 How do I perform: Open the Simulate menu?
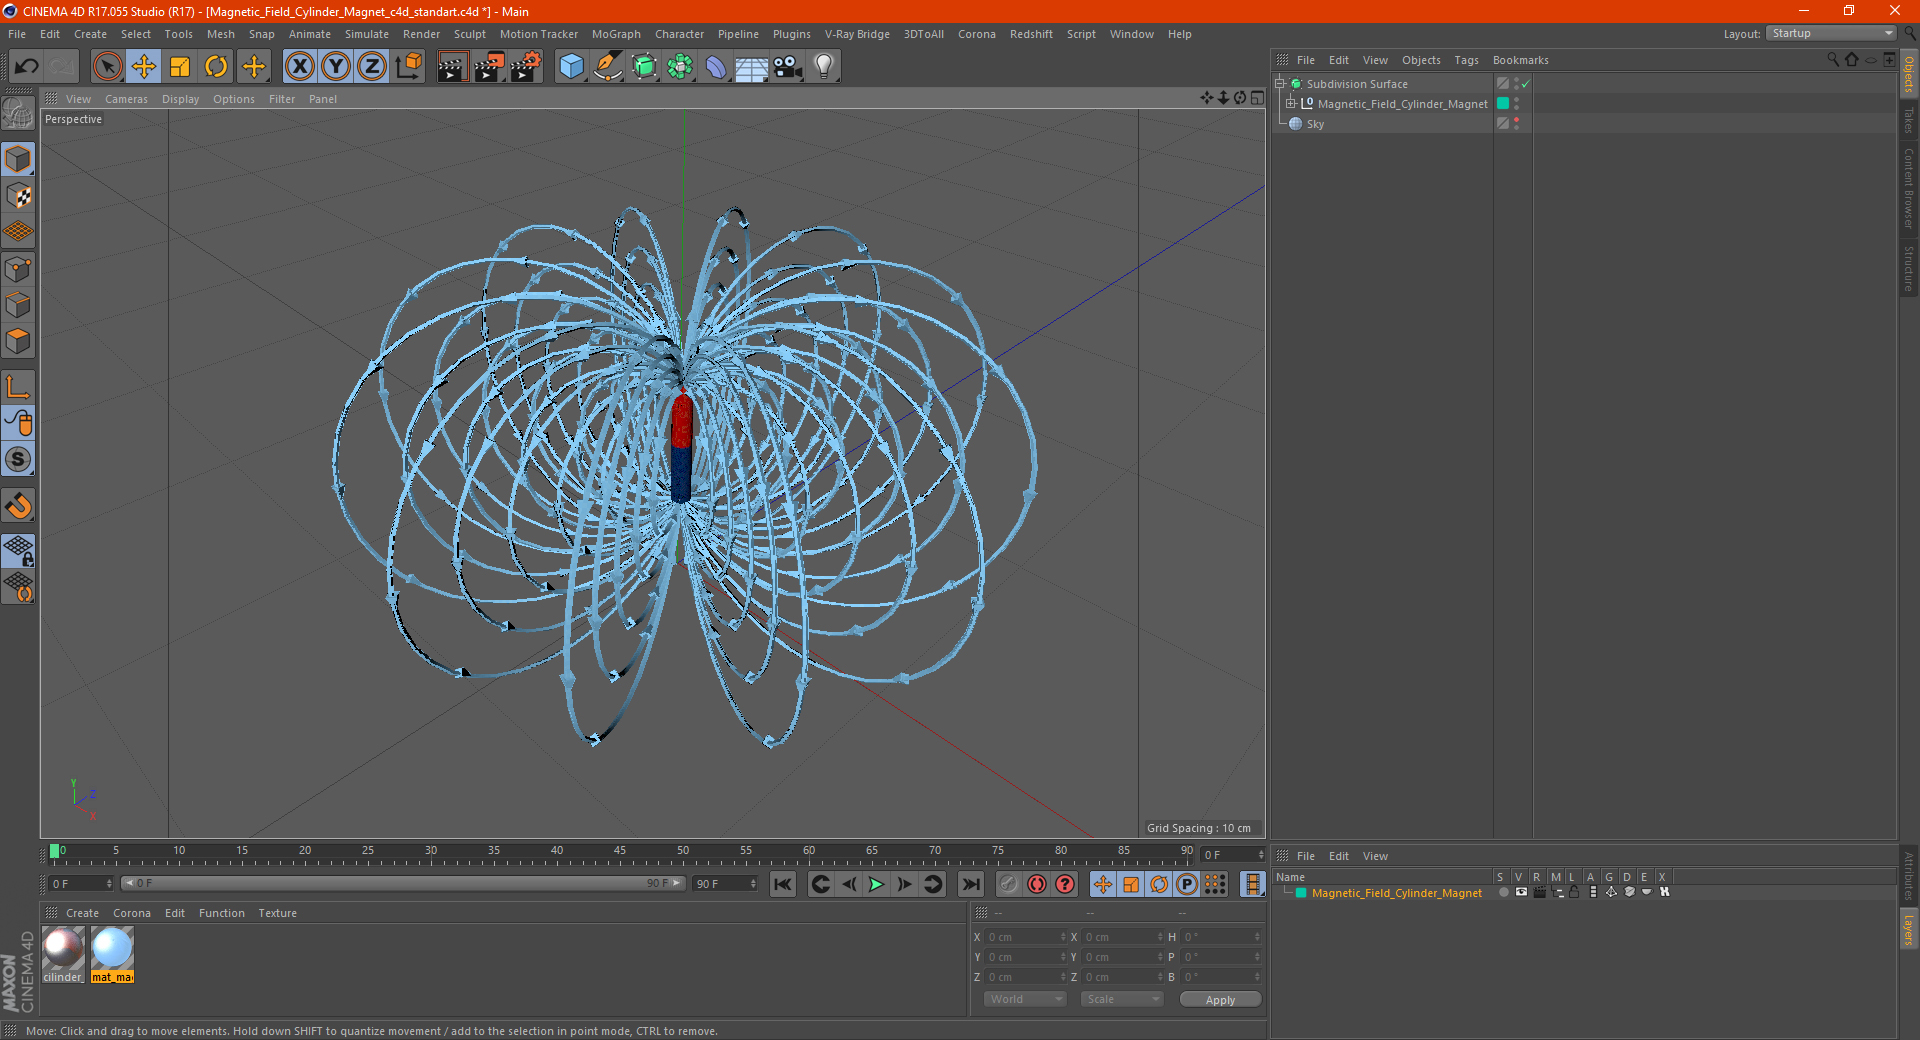tap(367, 34)
